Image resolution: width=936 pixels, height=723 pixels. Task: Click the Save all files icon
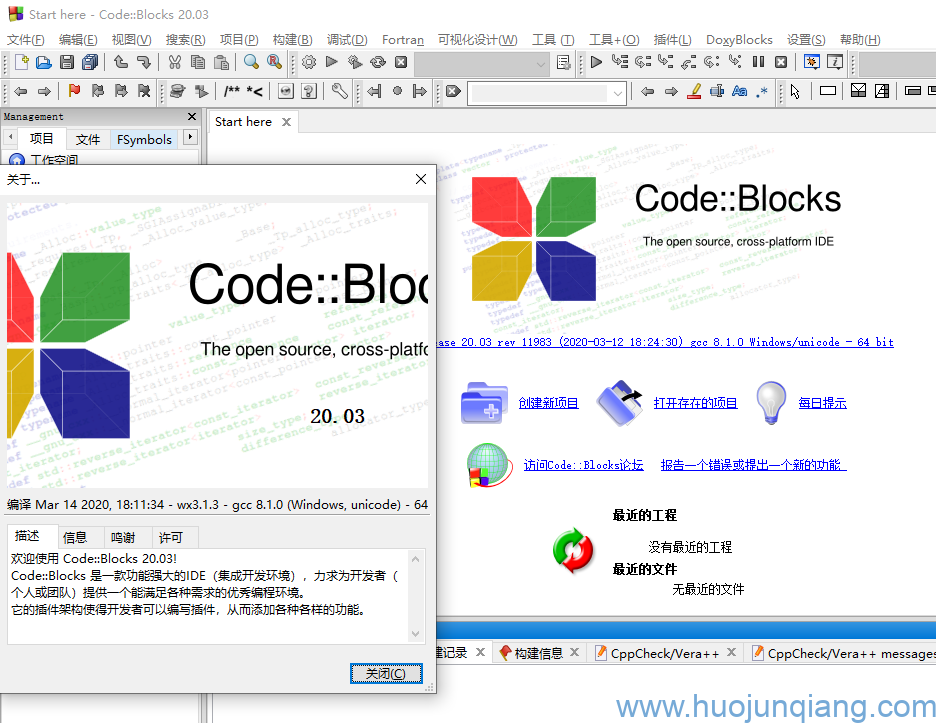click(x=90, y=62)
